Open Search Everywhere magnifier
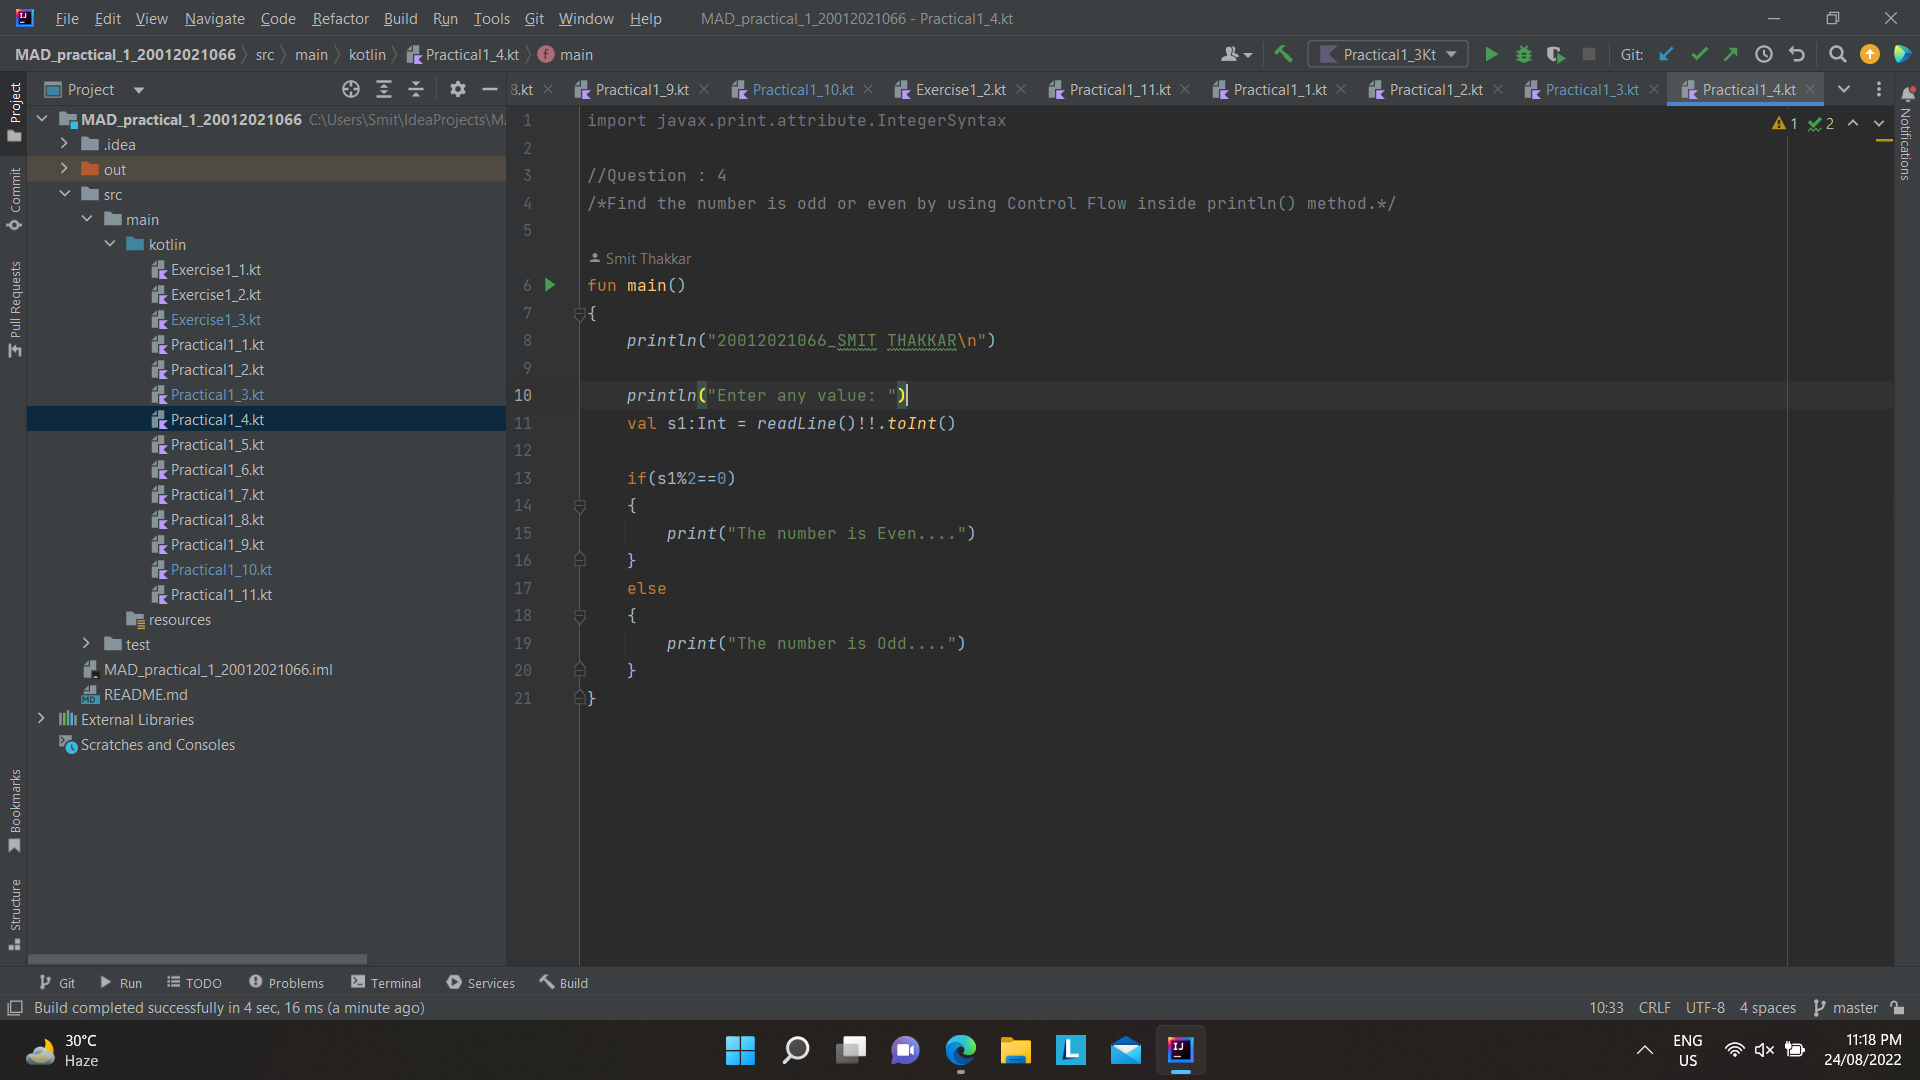 coord(1837,55)
